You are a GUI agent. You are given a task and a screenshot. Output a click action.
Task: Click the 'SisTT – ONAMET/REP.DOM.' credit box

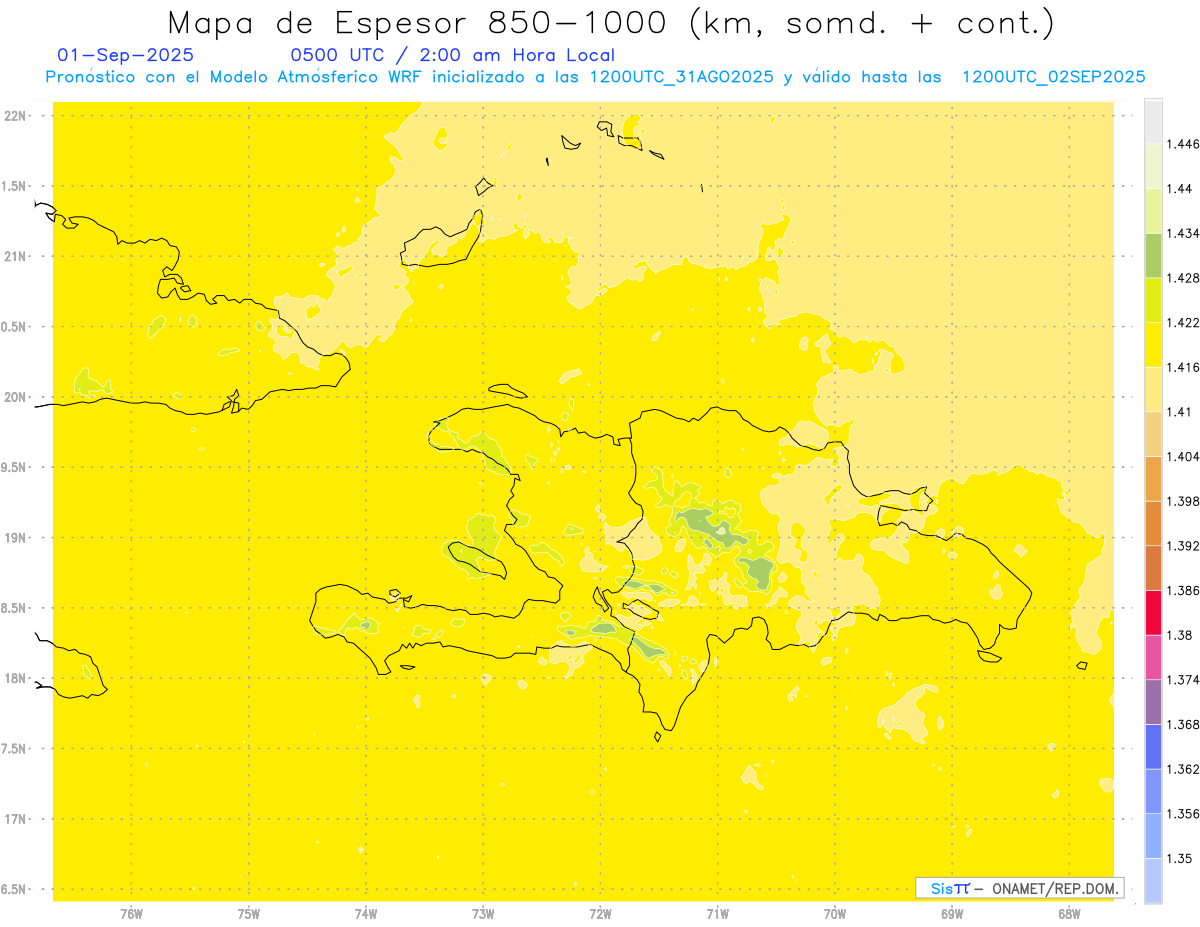[1020, 888]
